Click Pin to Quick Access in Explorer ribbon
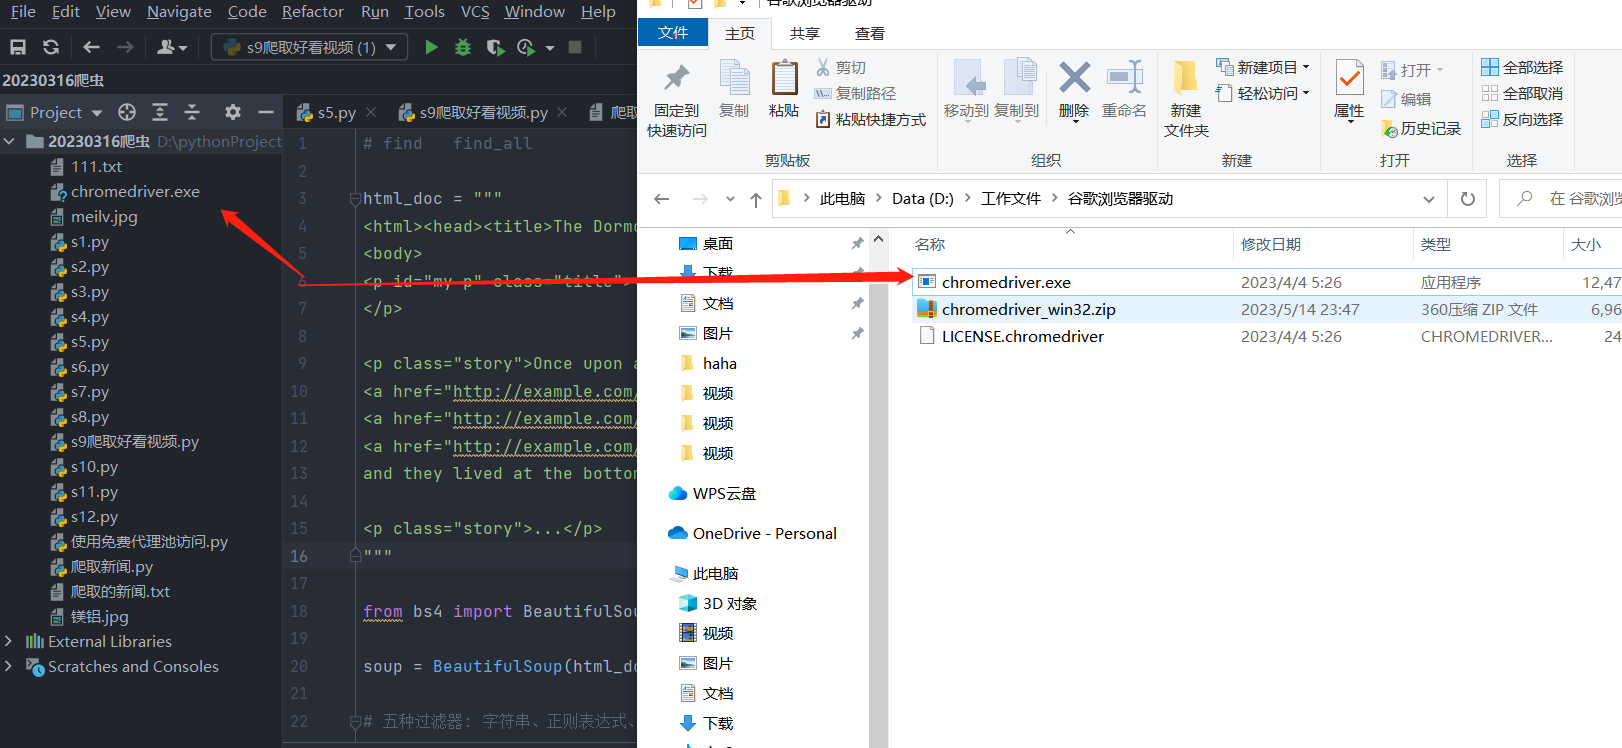This screenshot has height=748, width=1622. tap(677, 100)
